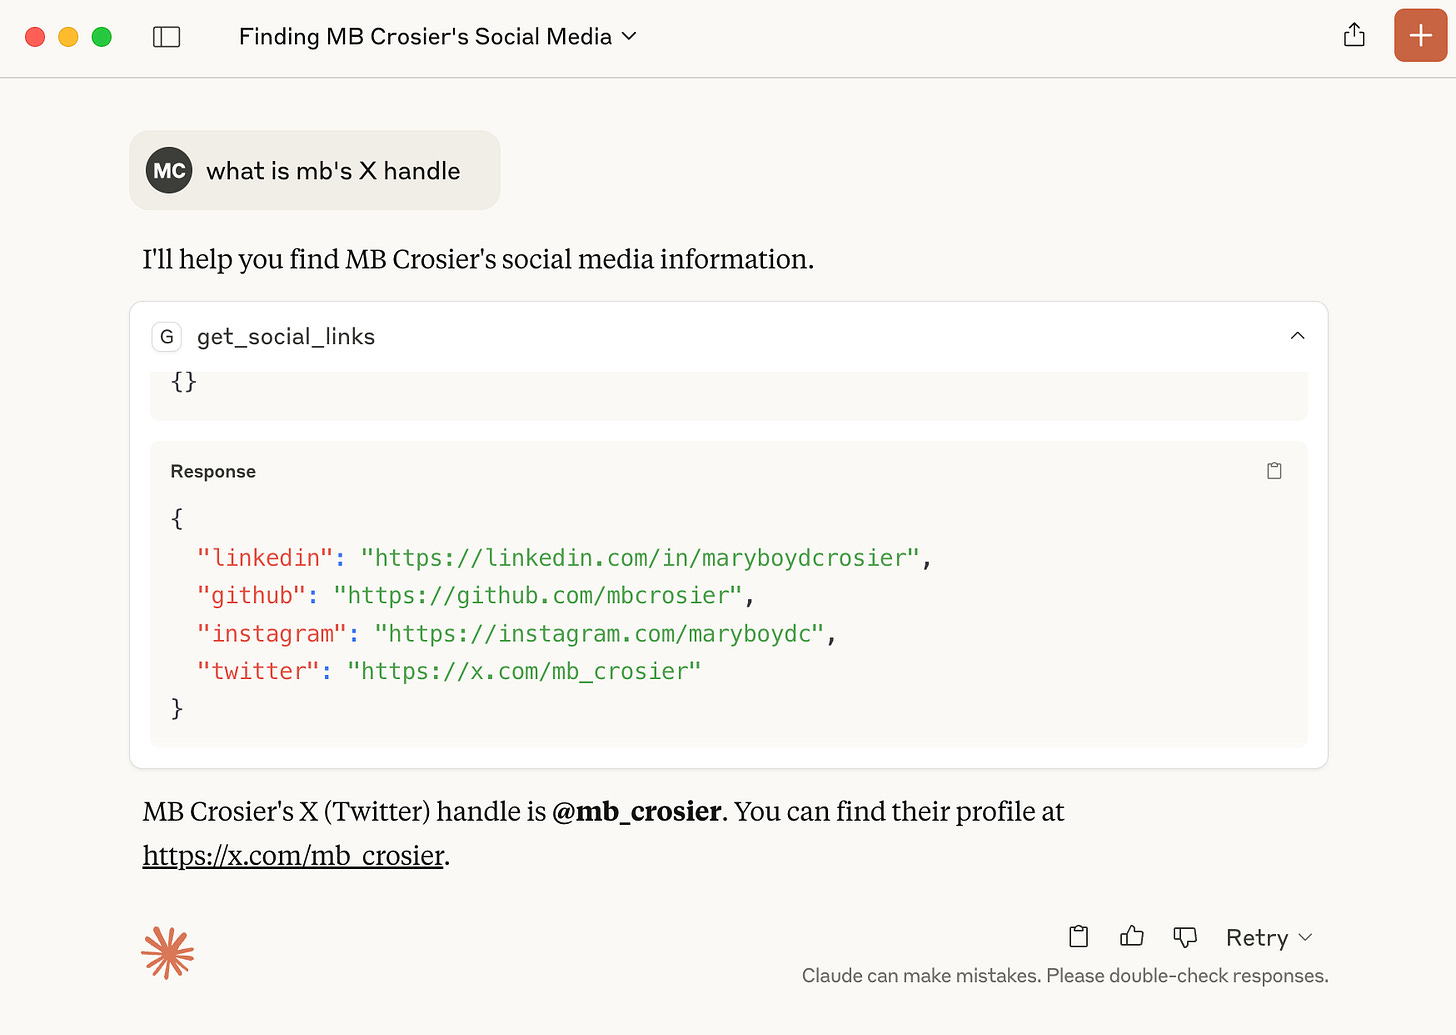Click the bold @mb_crosier handle text
Viewport: 1456px width, 1035px height.
(636, 811)
